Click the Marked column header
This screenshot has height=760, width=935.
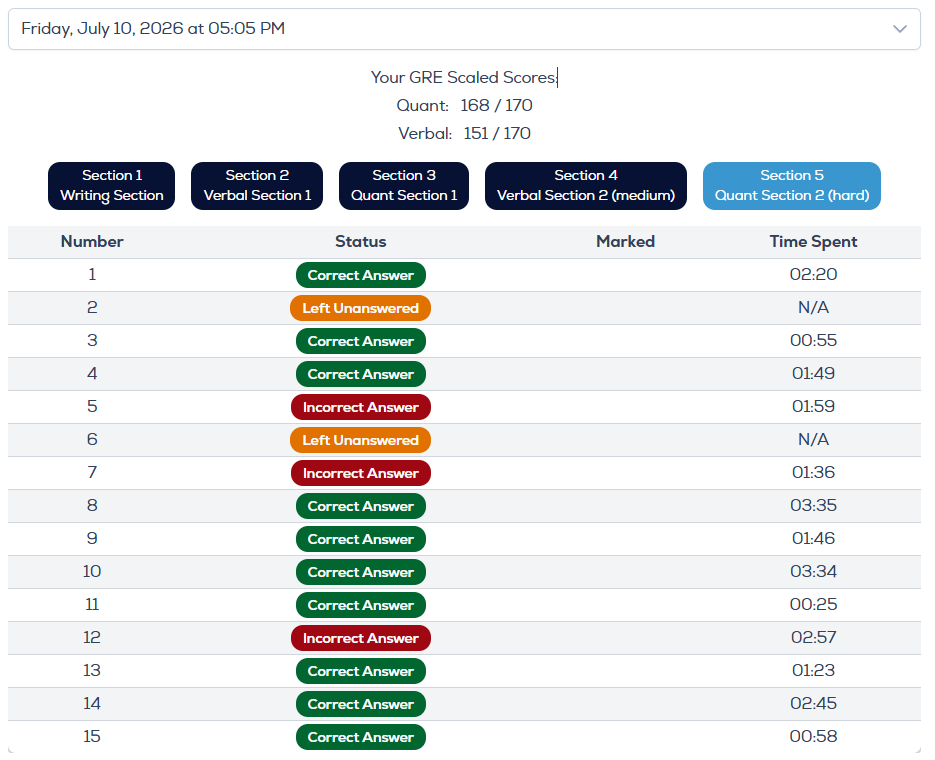[626, 241]
